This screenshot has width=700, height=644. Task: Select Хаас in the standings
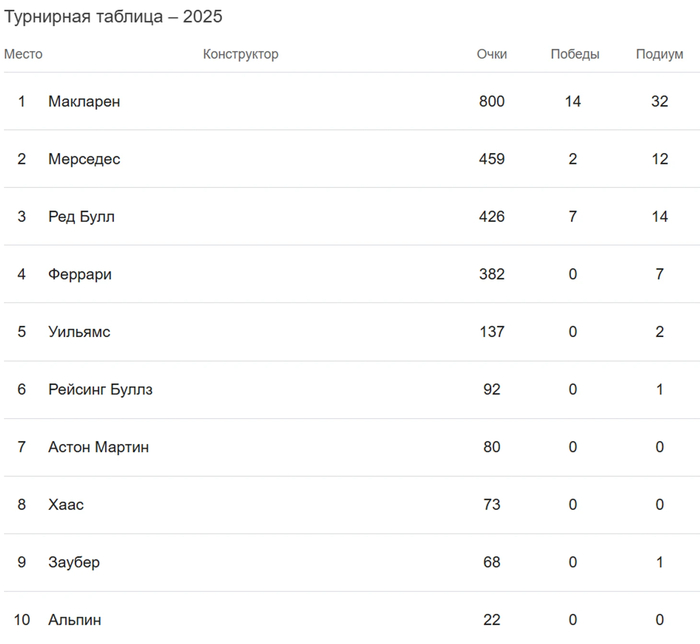pyautogui.click(x=66, y=505)
